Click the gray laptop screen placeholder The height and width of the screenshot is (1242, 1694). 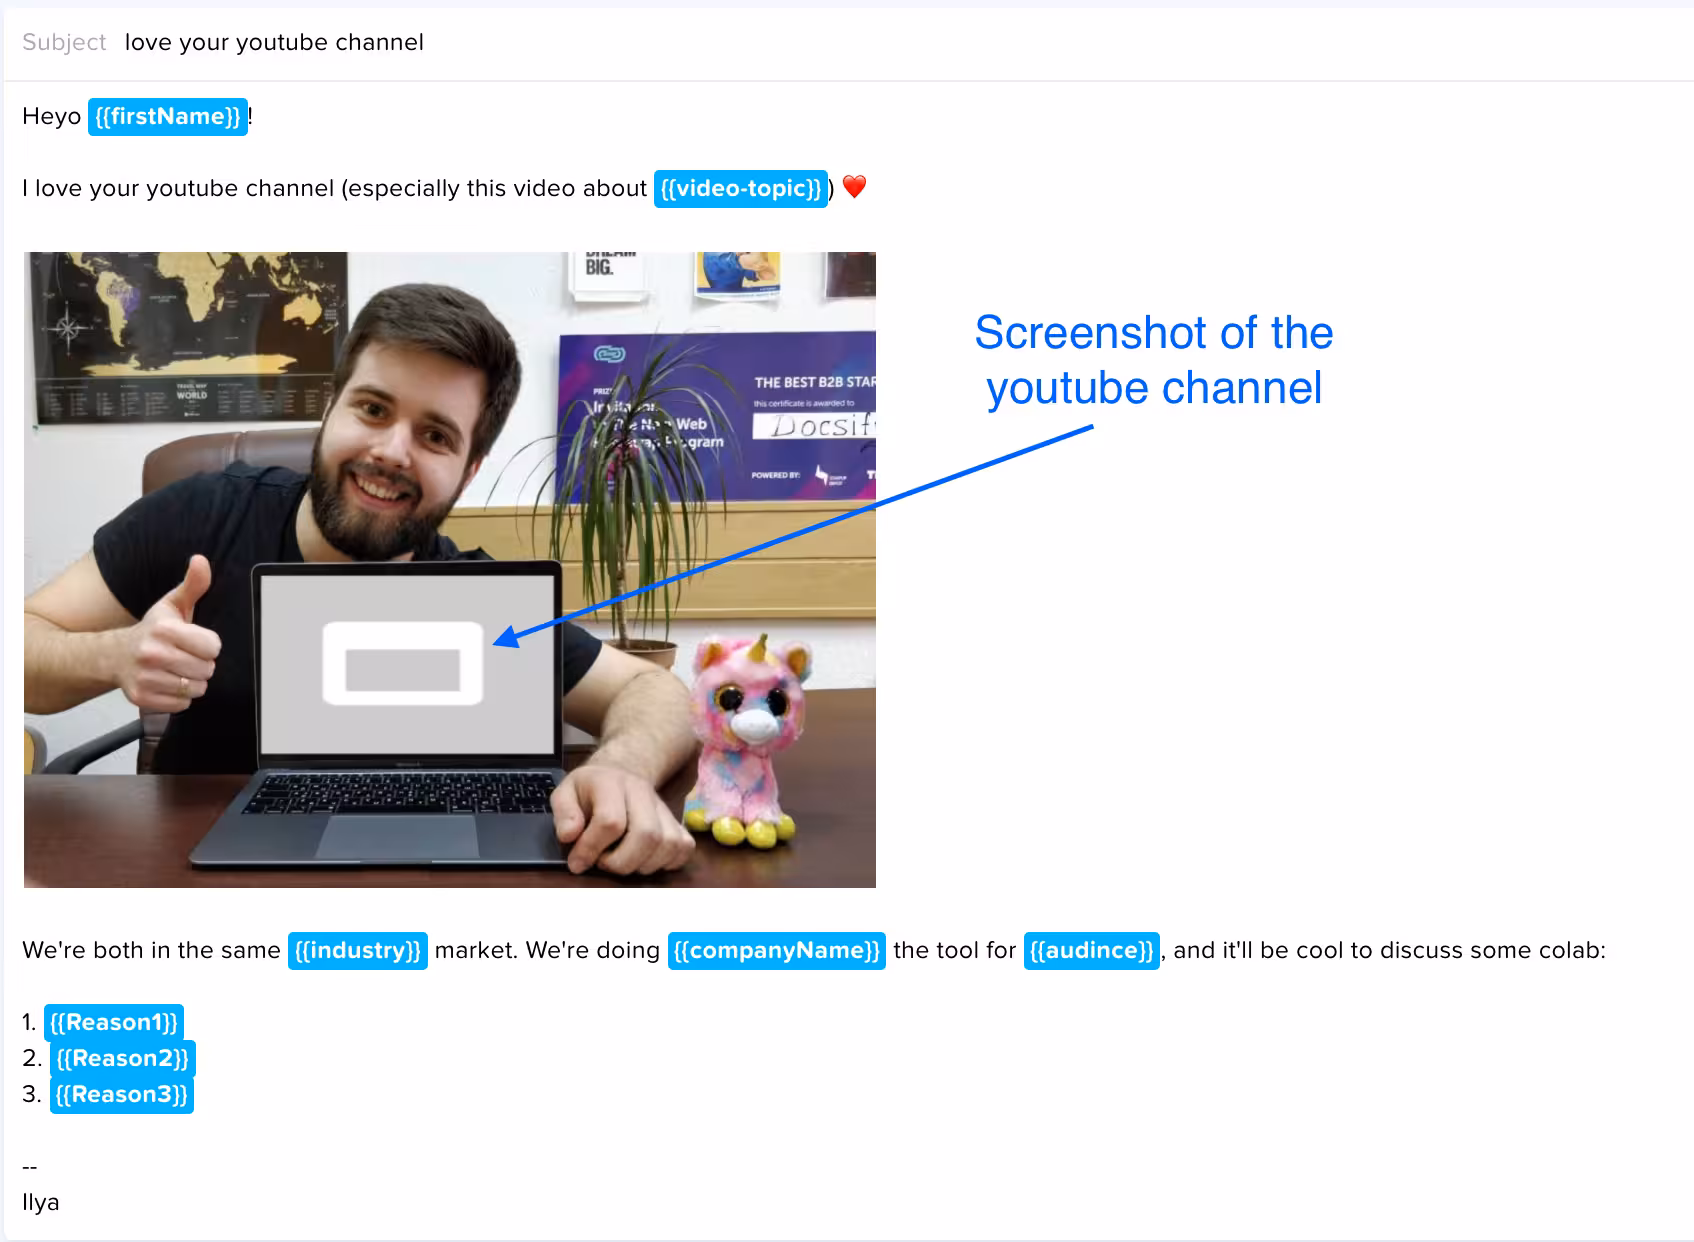pyautogui.click(x=405, y=664)
